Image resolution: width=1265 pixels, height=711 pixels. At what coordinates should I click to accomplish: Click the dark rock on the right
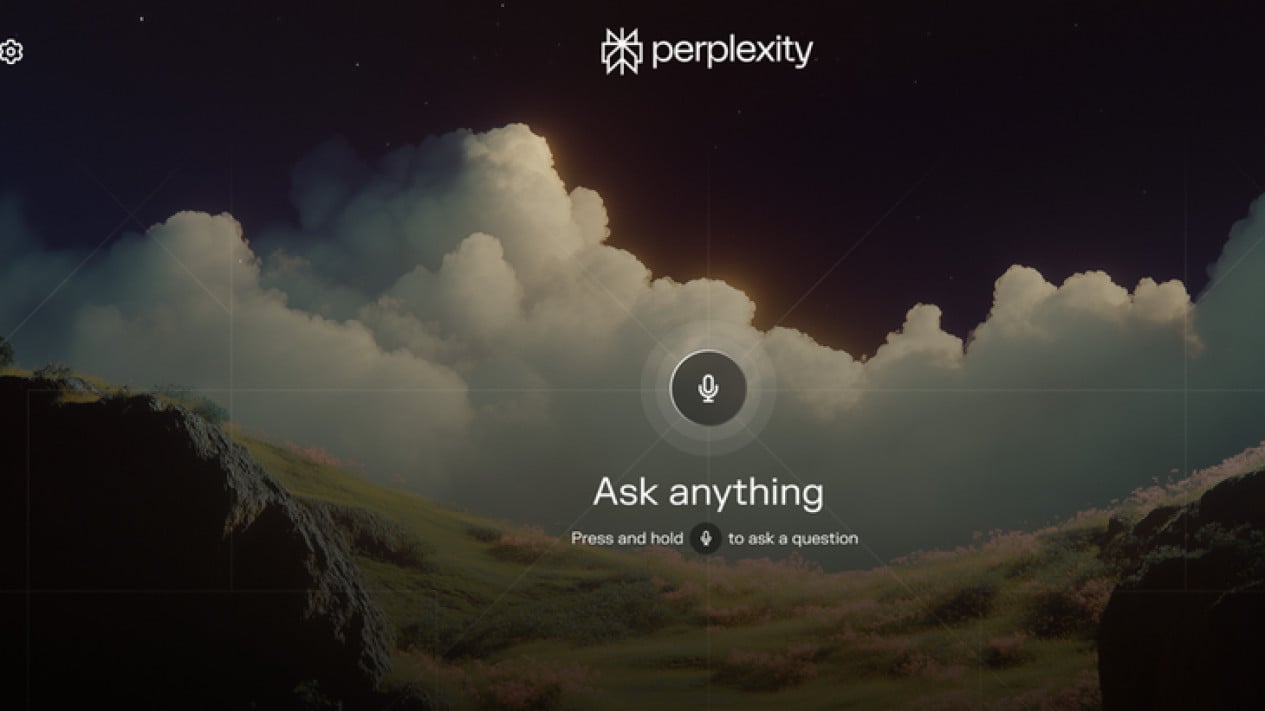[x=1185, y=600]
